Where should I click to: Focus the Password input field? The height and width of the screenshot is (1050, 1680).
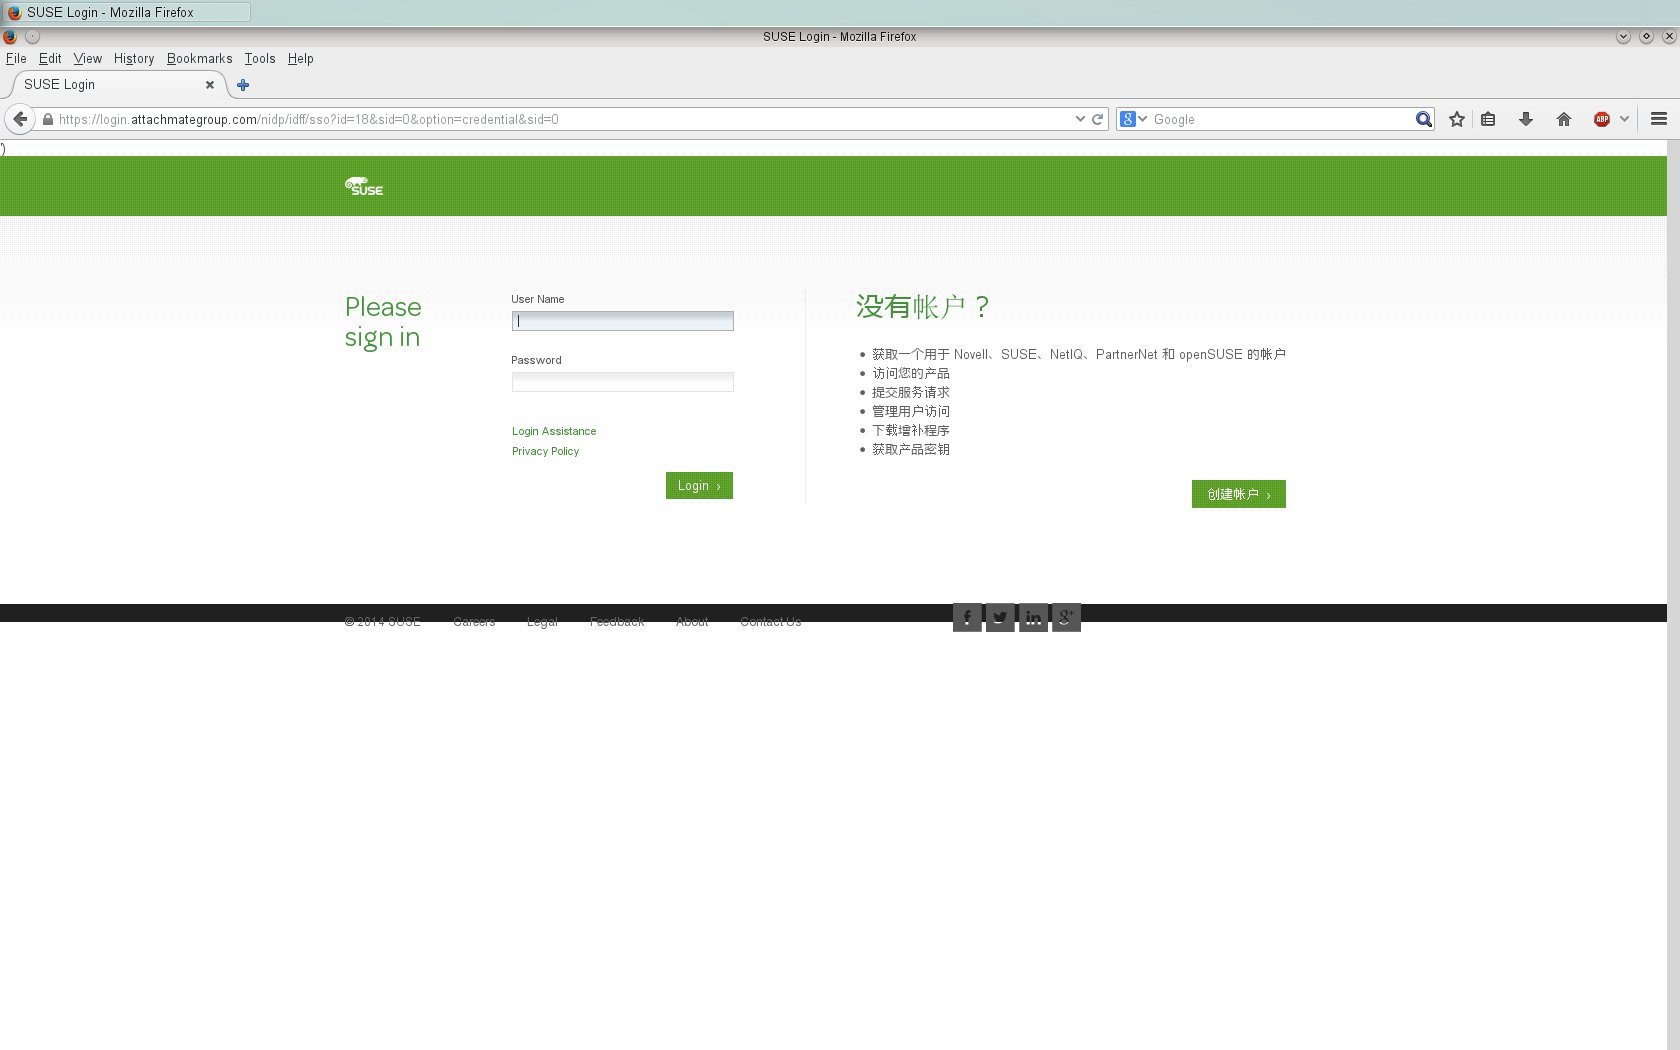[623, 382]
